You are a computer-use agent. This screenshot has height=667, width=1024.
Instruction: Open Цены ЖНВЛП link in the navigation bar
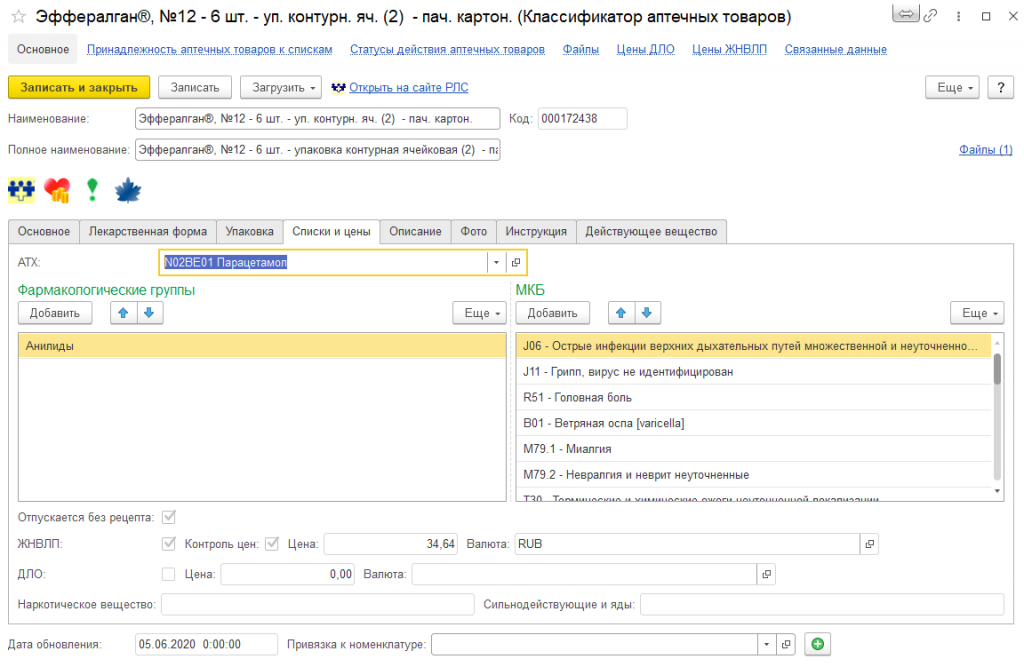(x=729, y=50)
